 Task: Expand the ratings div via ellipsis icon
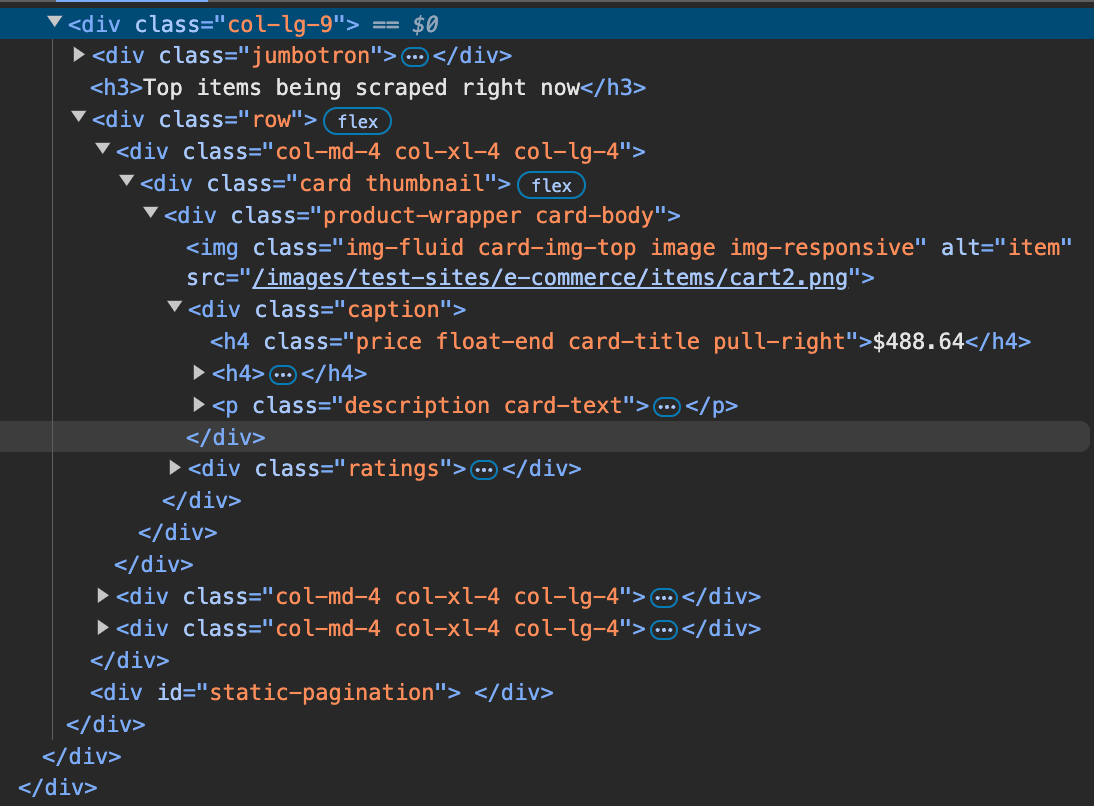483,469
